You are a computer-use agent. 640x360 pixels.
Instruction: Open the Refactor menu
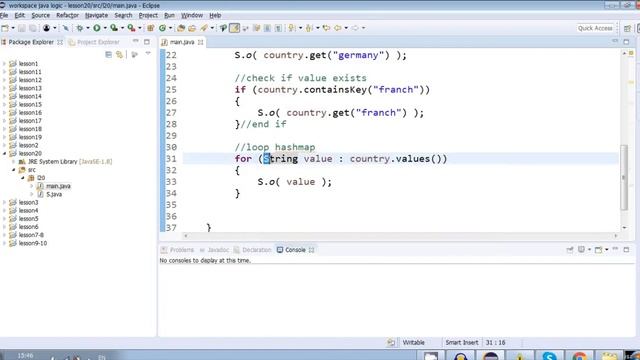67,15
